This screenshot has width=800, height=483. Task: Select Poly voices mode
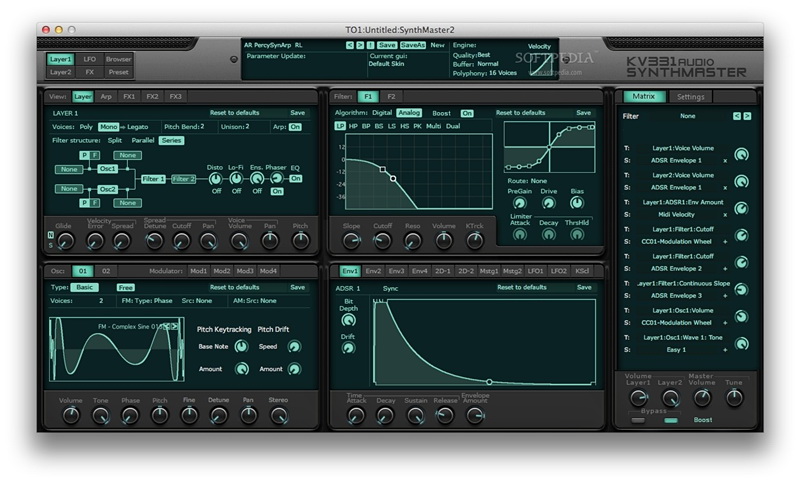click(x=86, y=127)
